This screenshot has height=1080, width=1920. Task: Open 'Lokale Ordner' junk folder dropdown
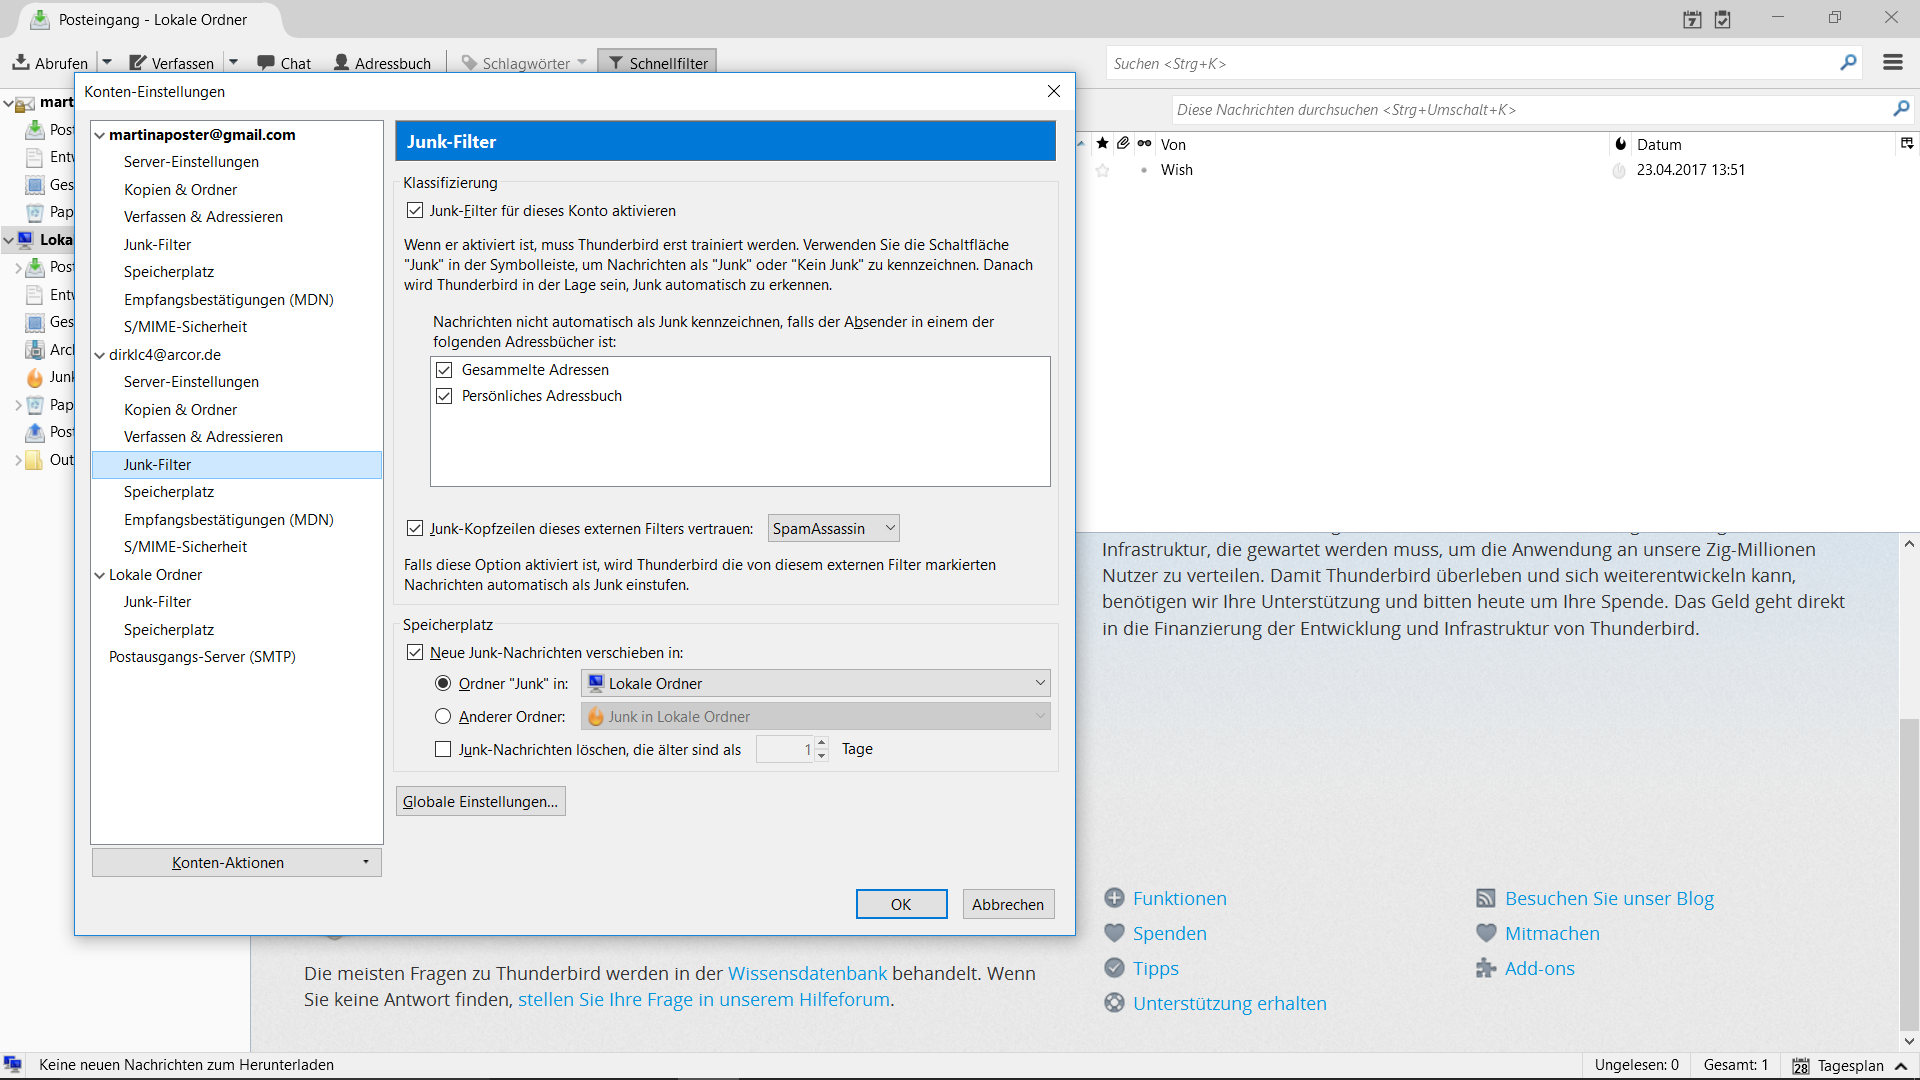(x=815, y=684)
